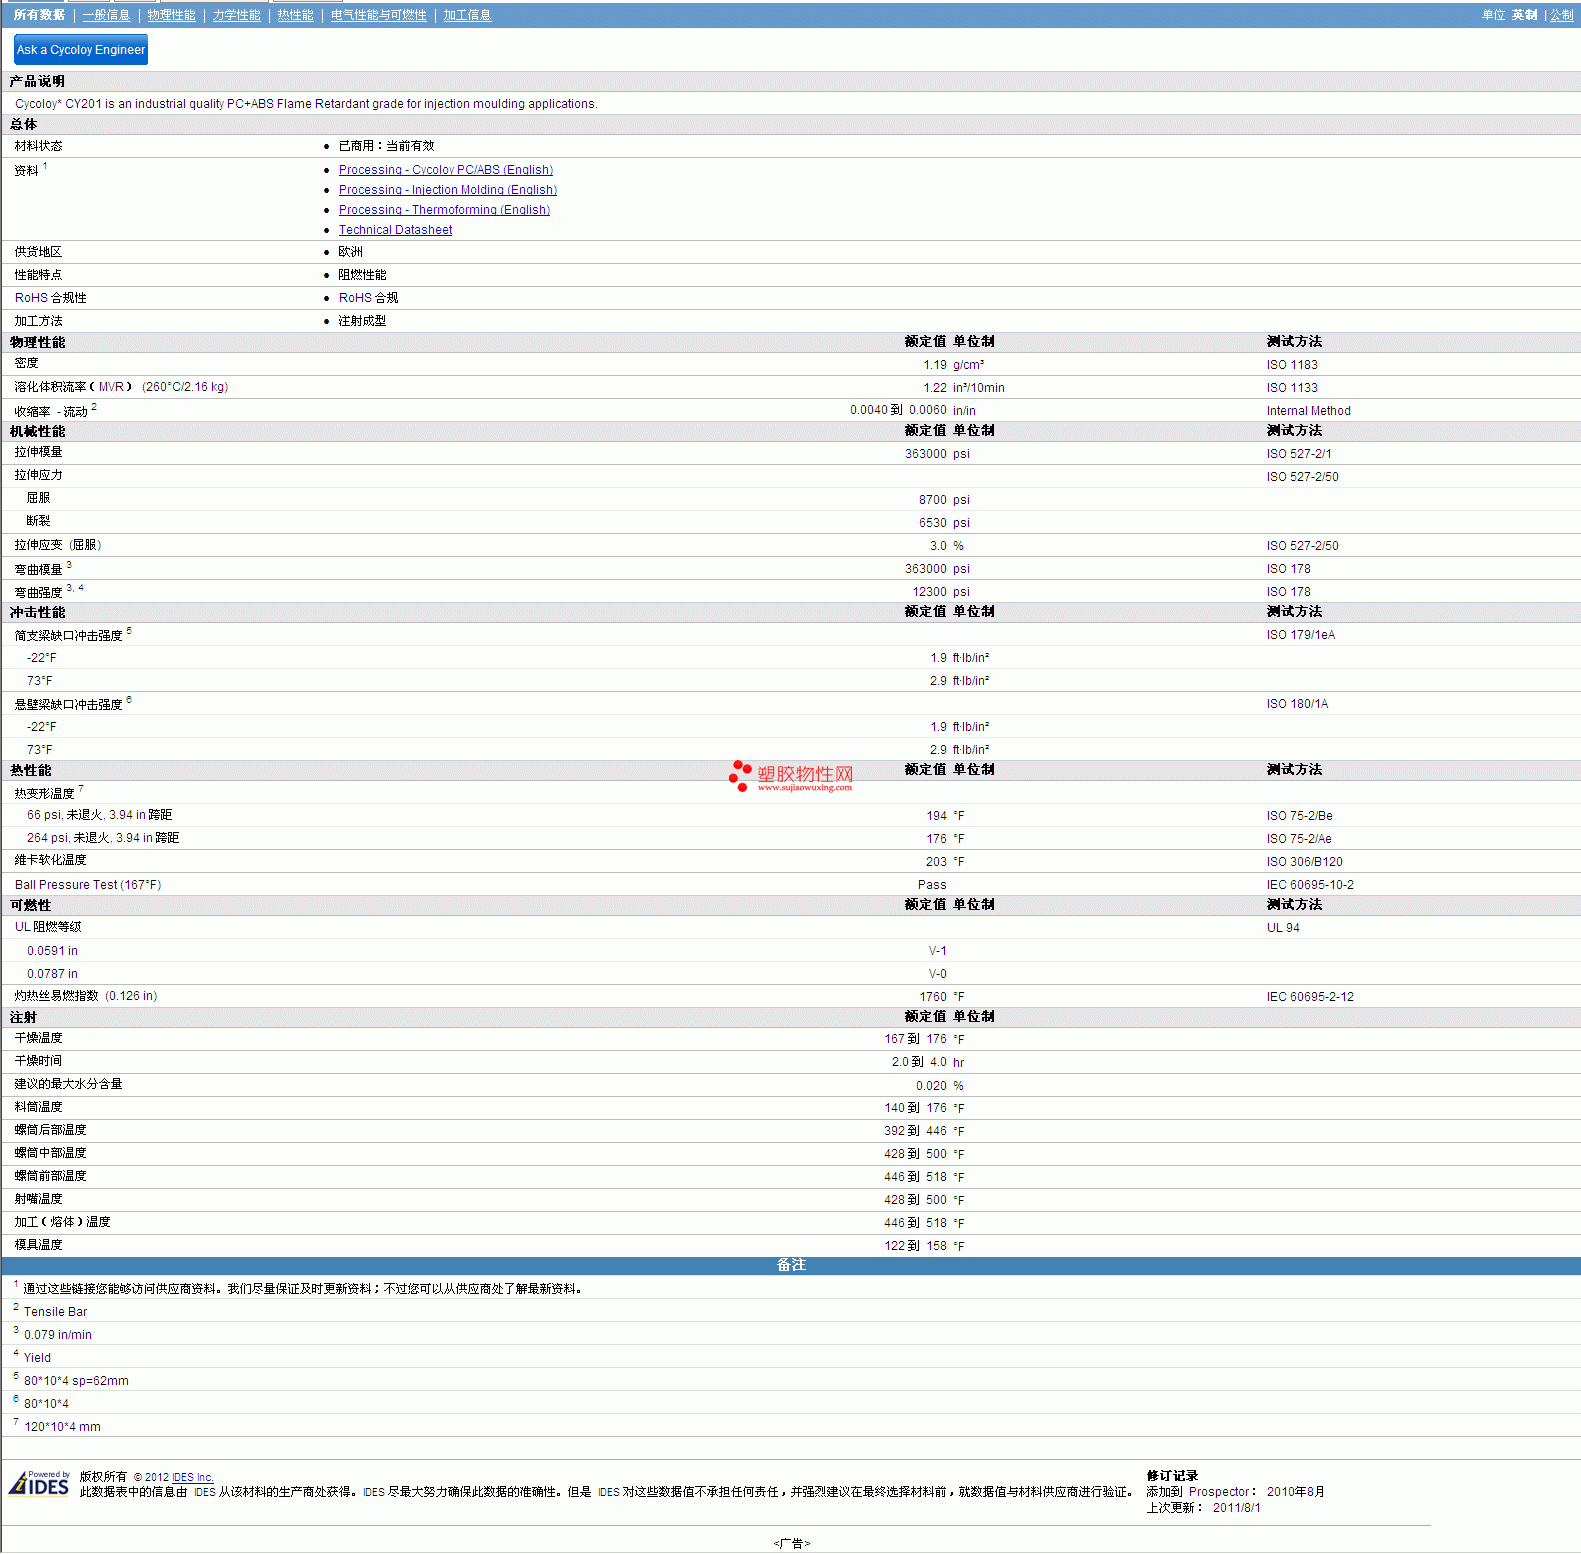The height and width of the screenshot is (1554, 1581).
Task: Open the Technical Datasheet link
Action: pos(395,230)
